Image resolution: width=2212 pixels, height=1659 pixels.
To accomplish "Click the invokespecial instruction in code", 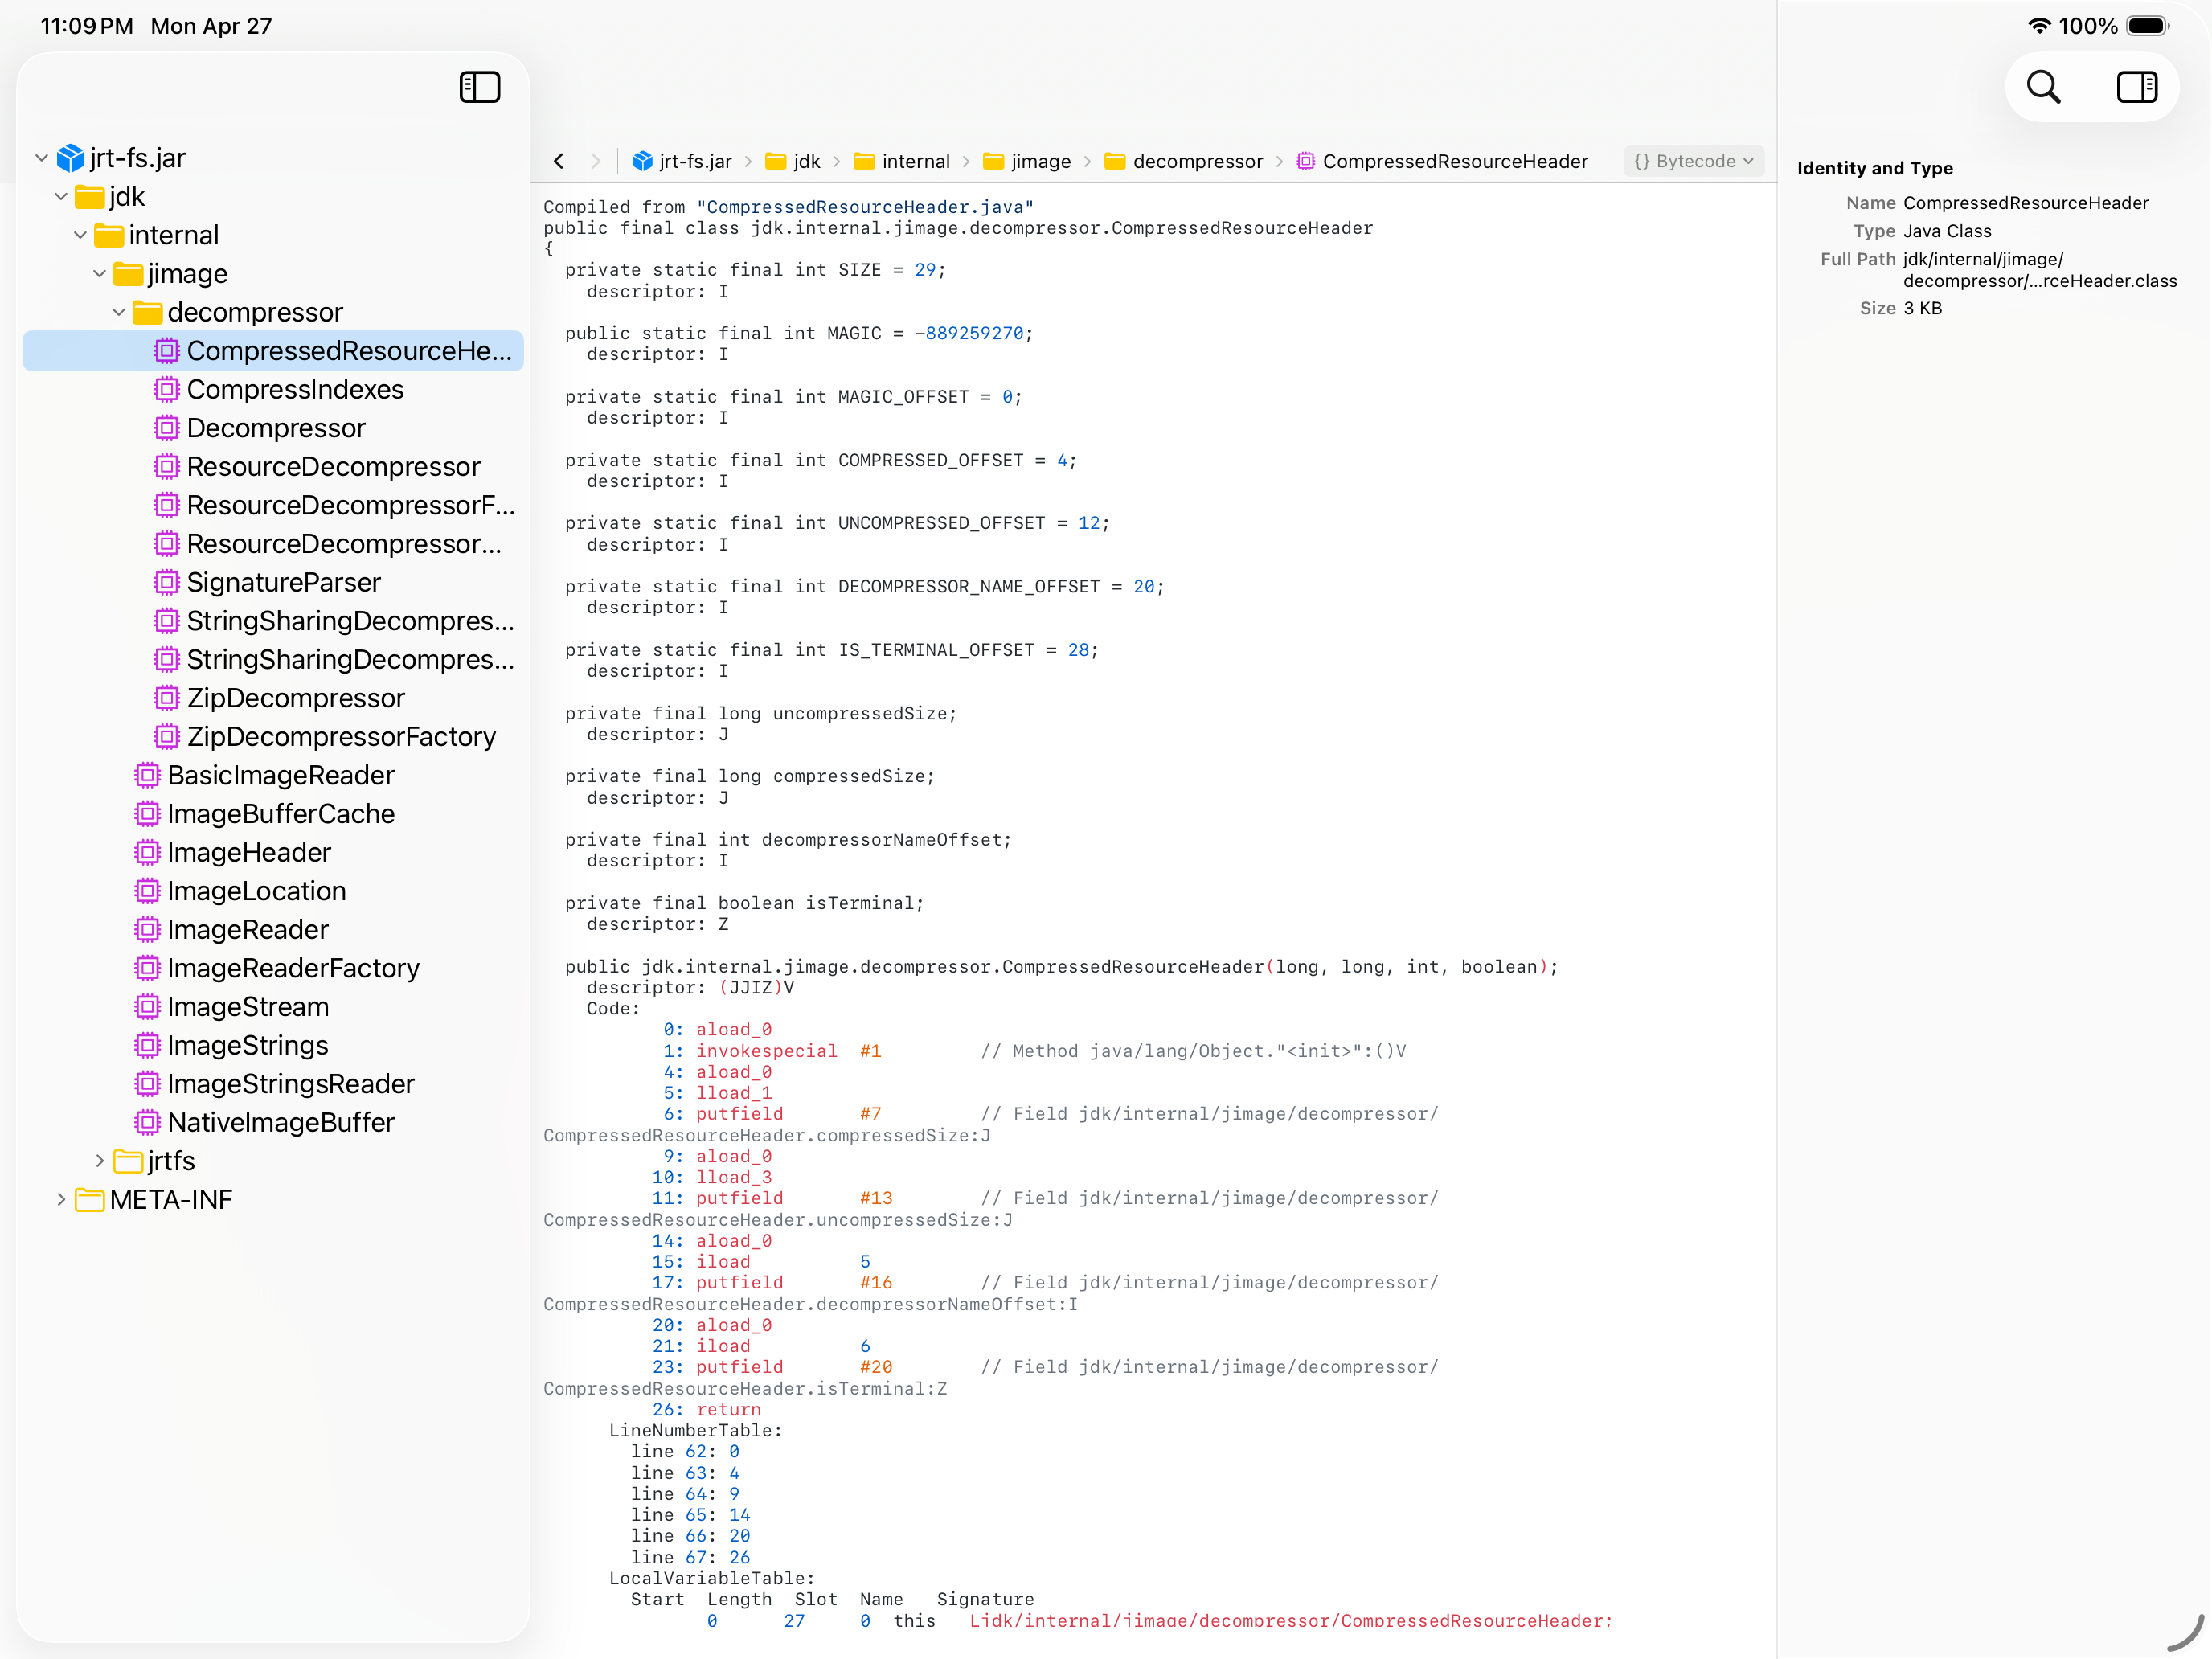I will tap(767, 1051).
